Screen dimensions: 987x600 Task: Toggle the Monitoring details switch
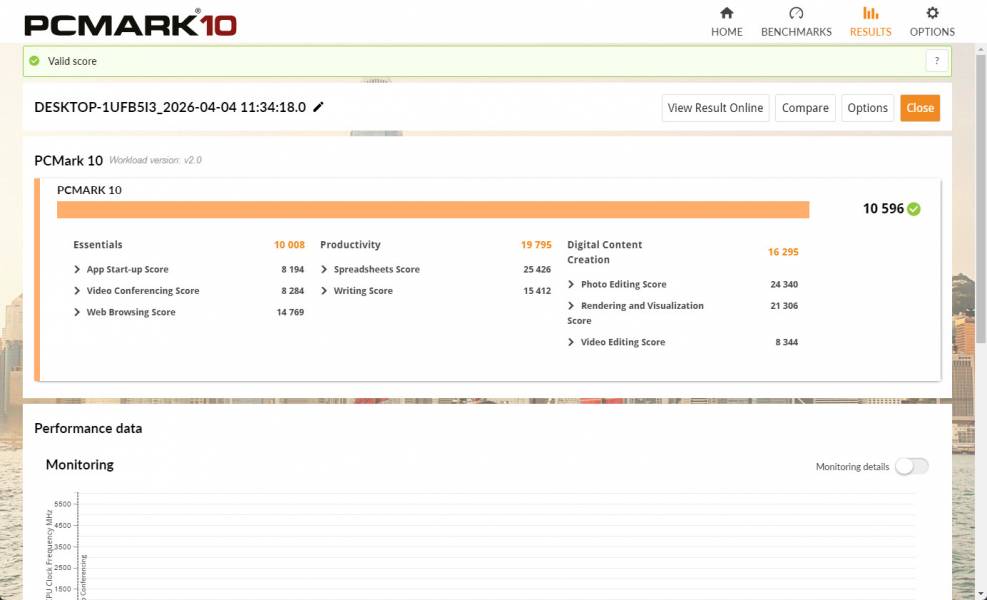pyautogui.click(x=911, y=466)
